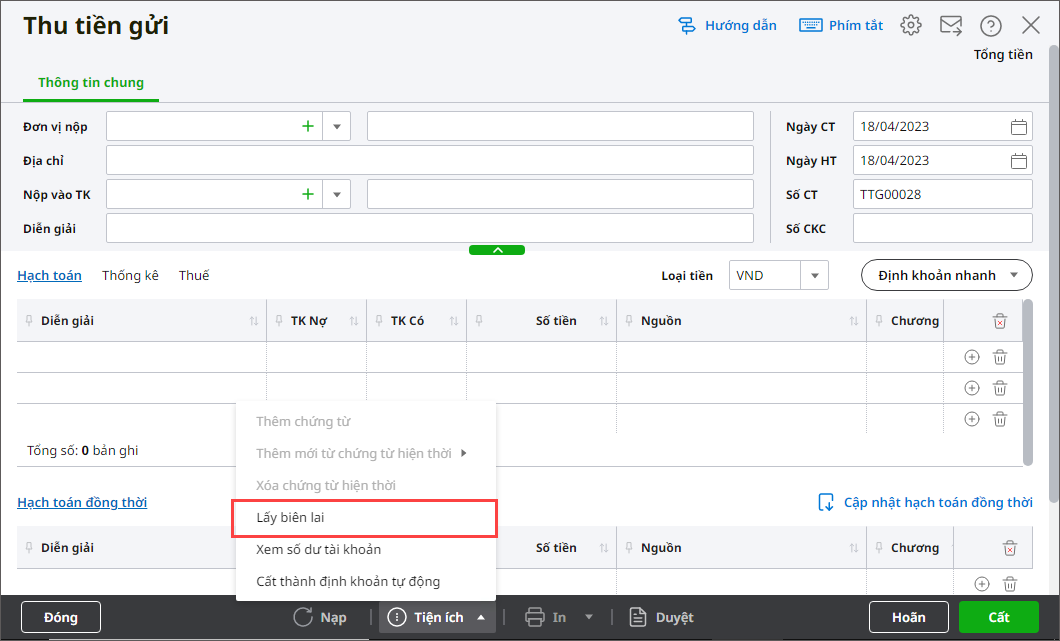This screenshot has width=1060, height=641.
Task: Edit the Số CT field TTG00028
Action: tap(942, 195)
